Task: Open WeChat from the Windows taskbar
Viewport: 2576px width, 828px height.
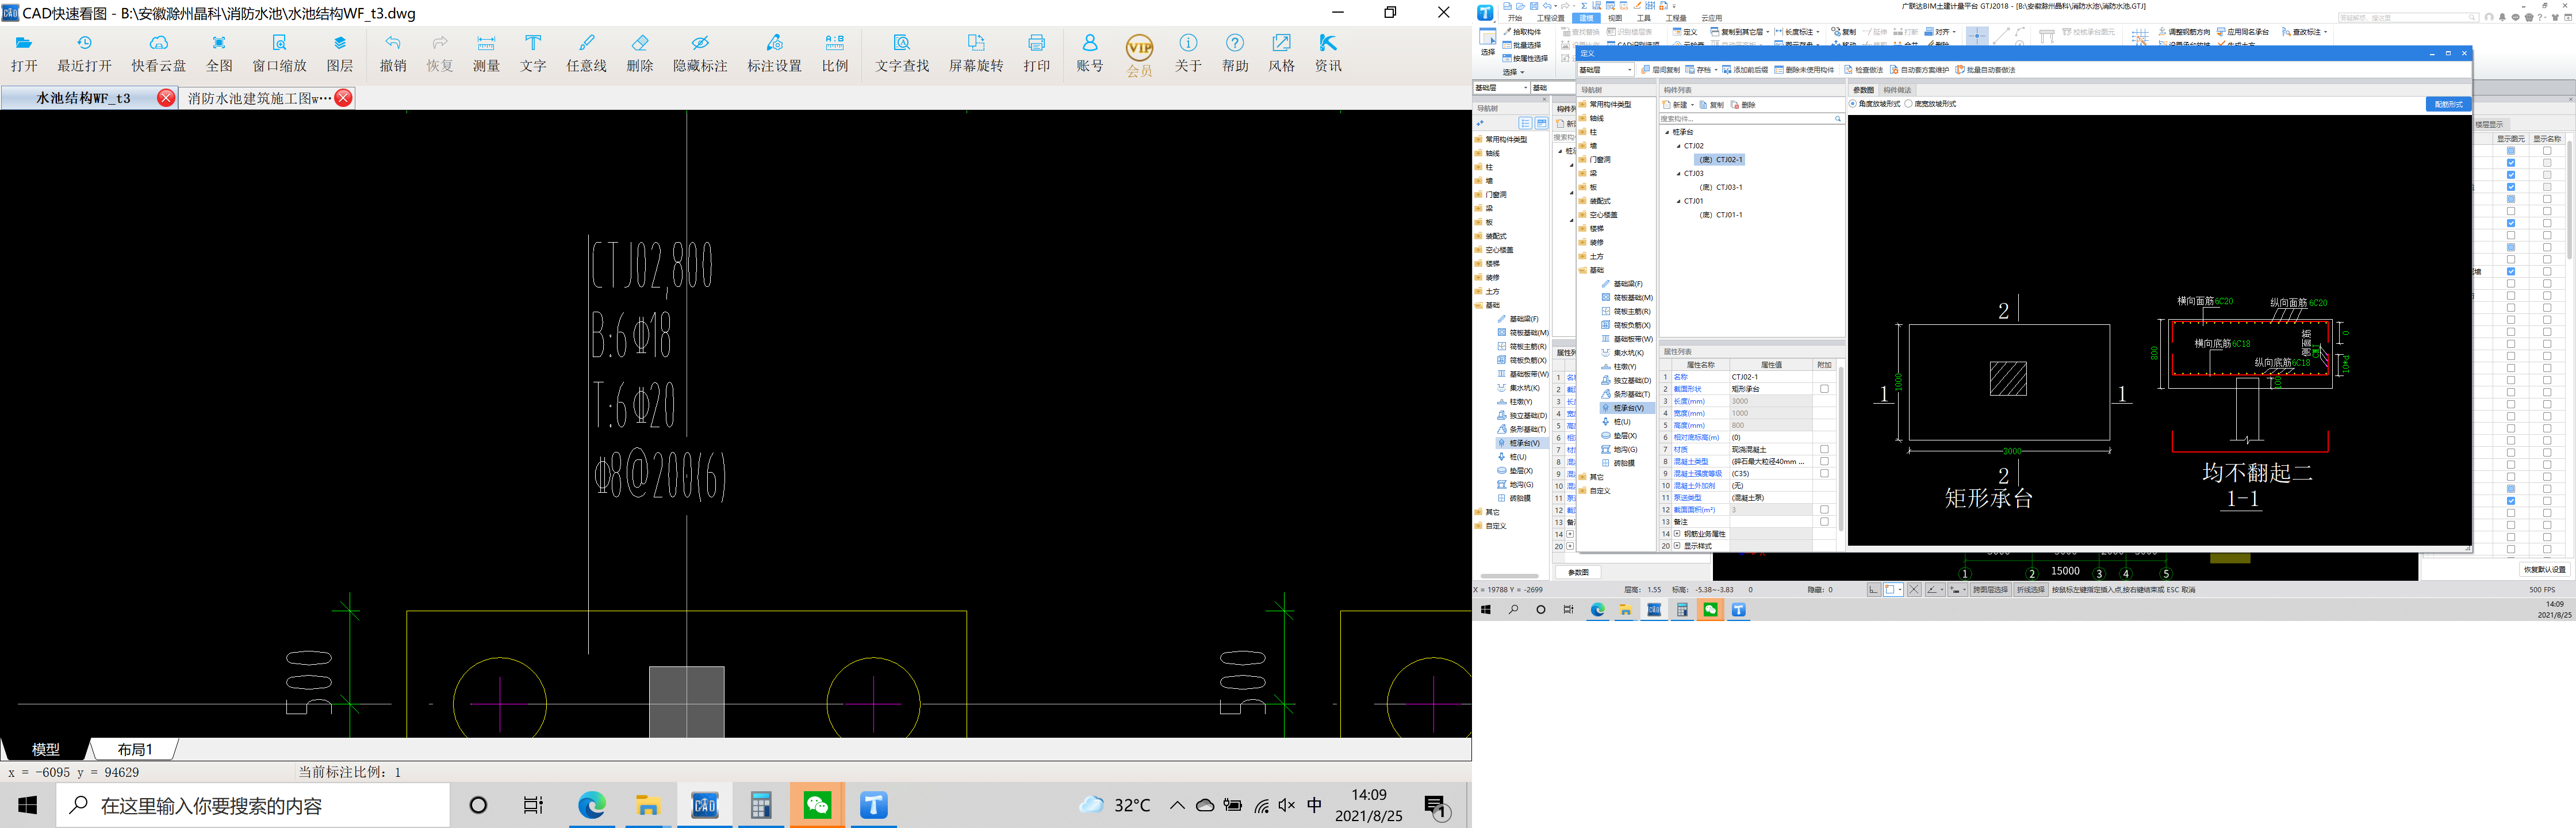Action: click(x=817, y=805)
